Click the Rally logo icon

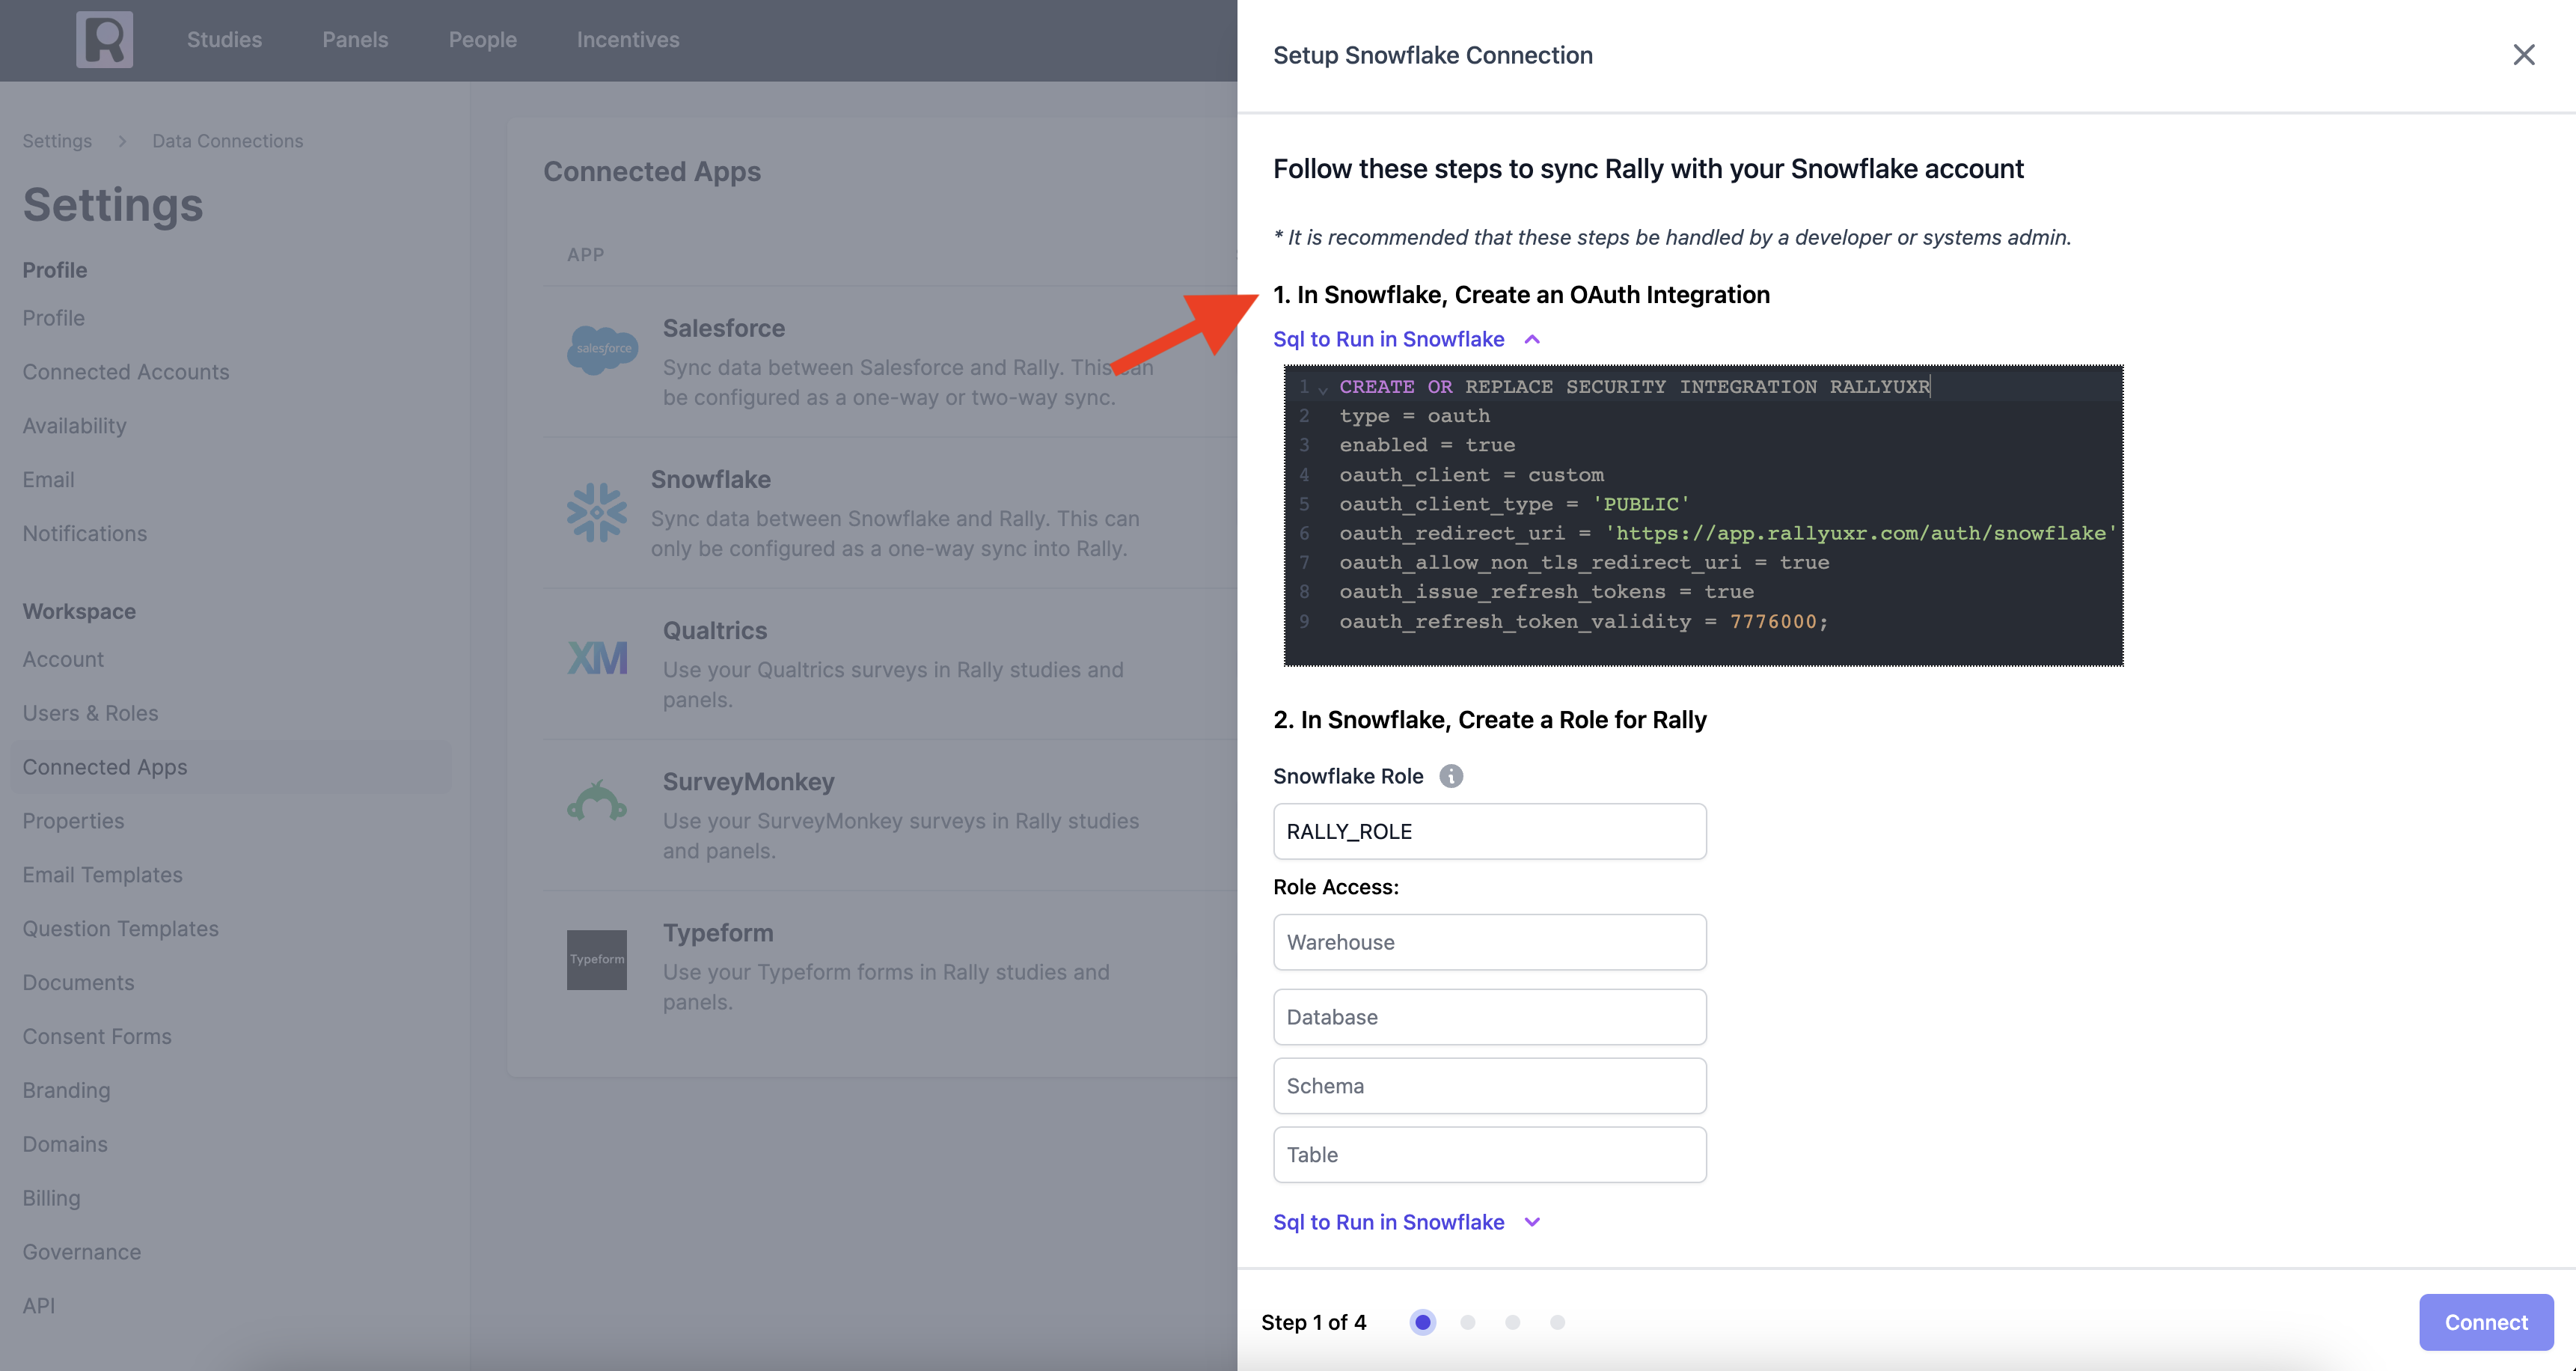pos(104,40)
